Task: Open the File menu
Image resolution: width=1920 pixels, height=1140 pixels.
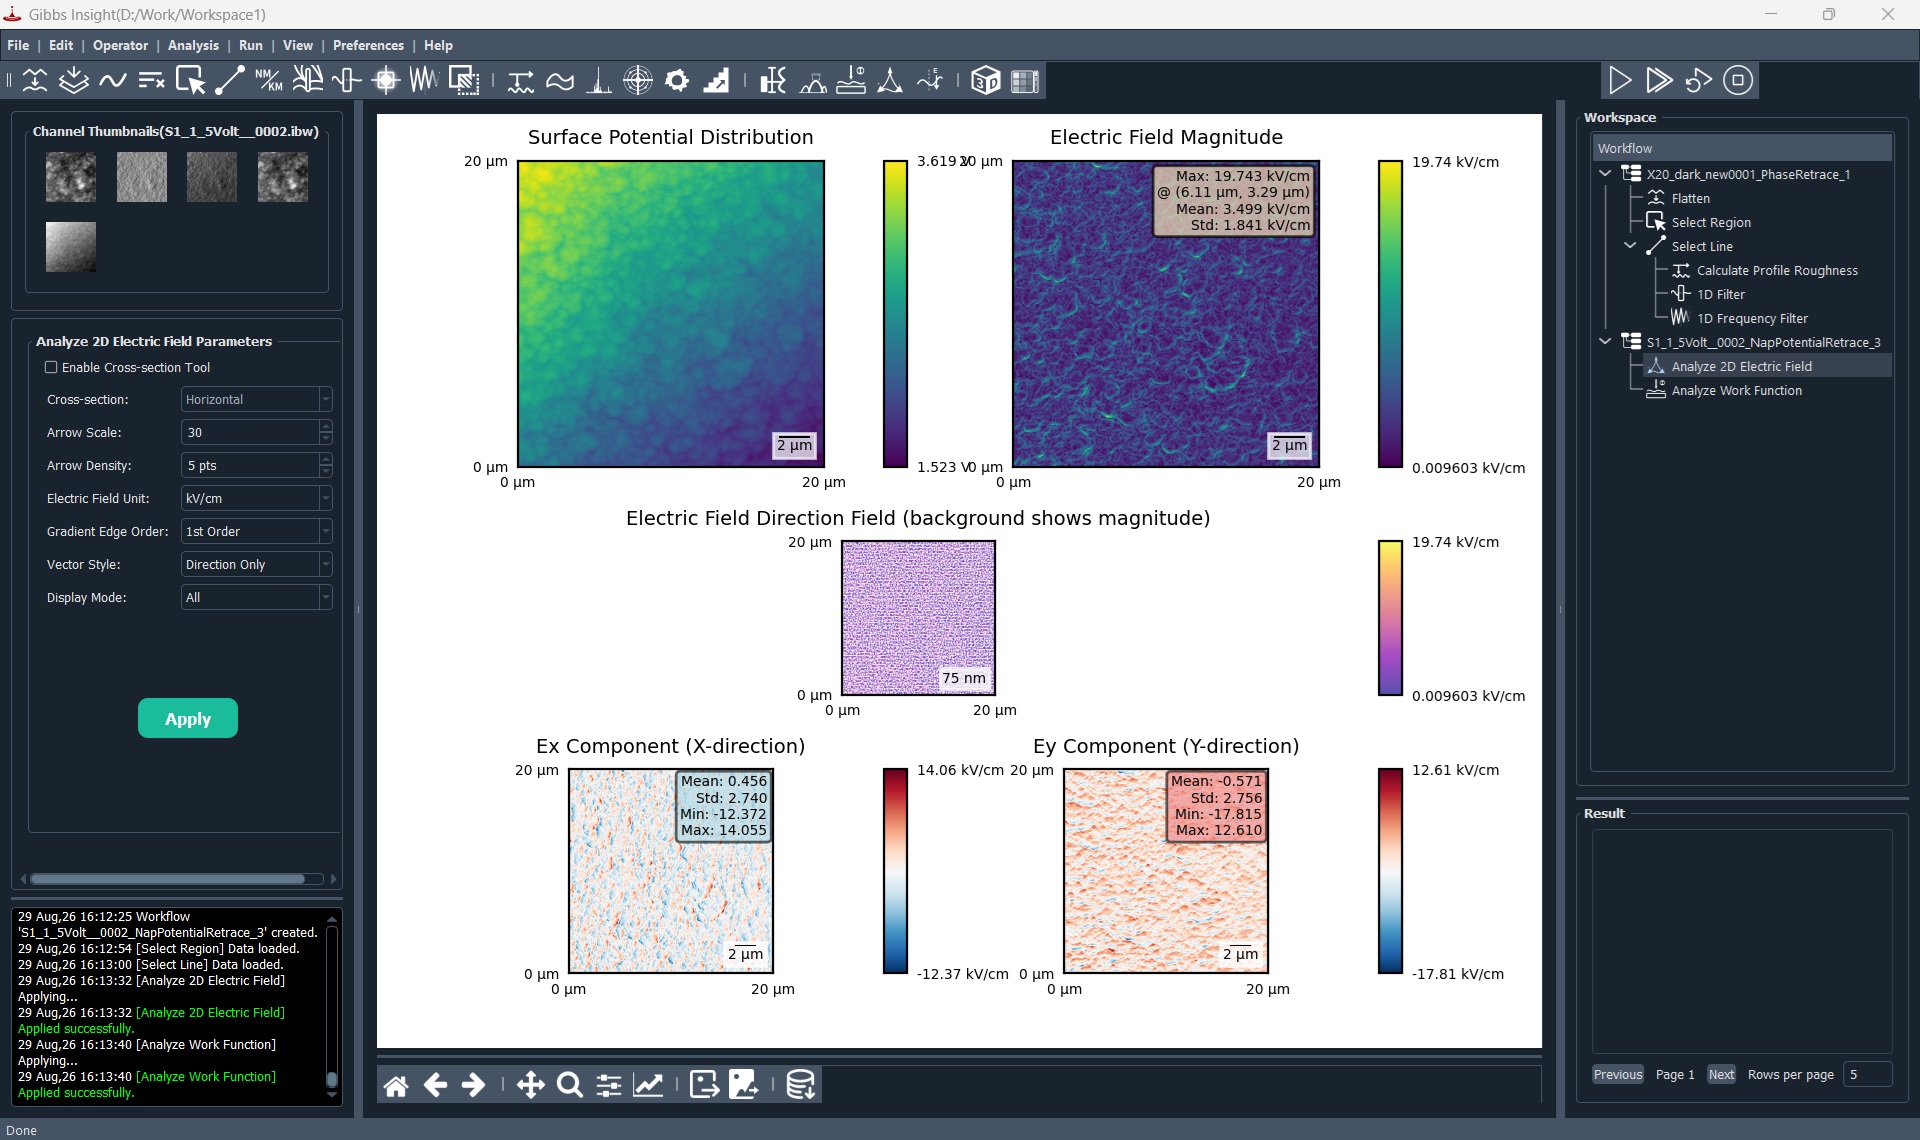Action: (18, 45)
